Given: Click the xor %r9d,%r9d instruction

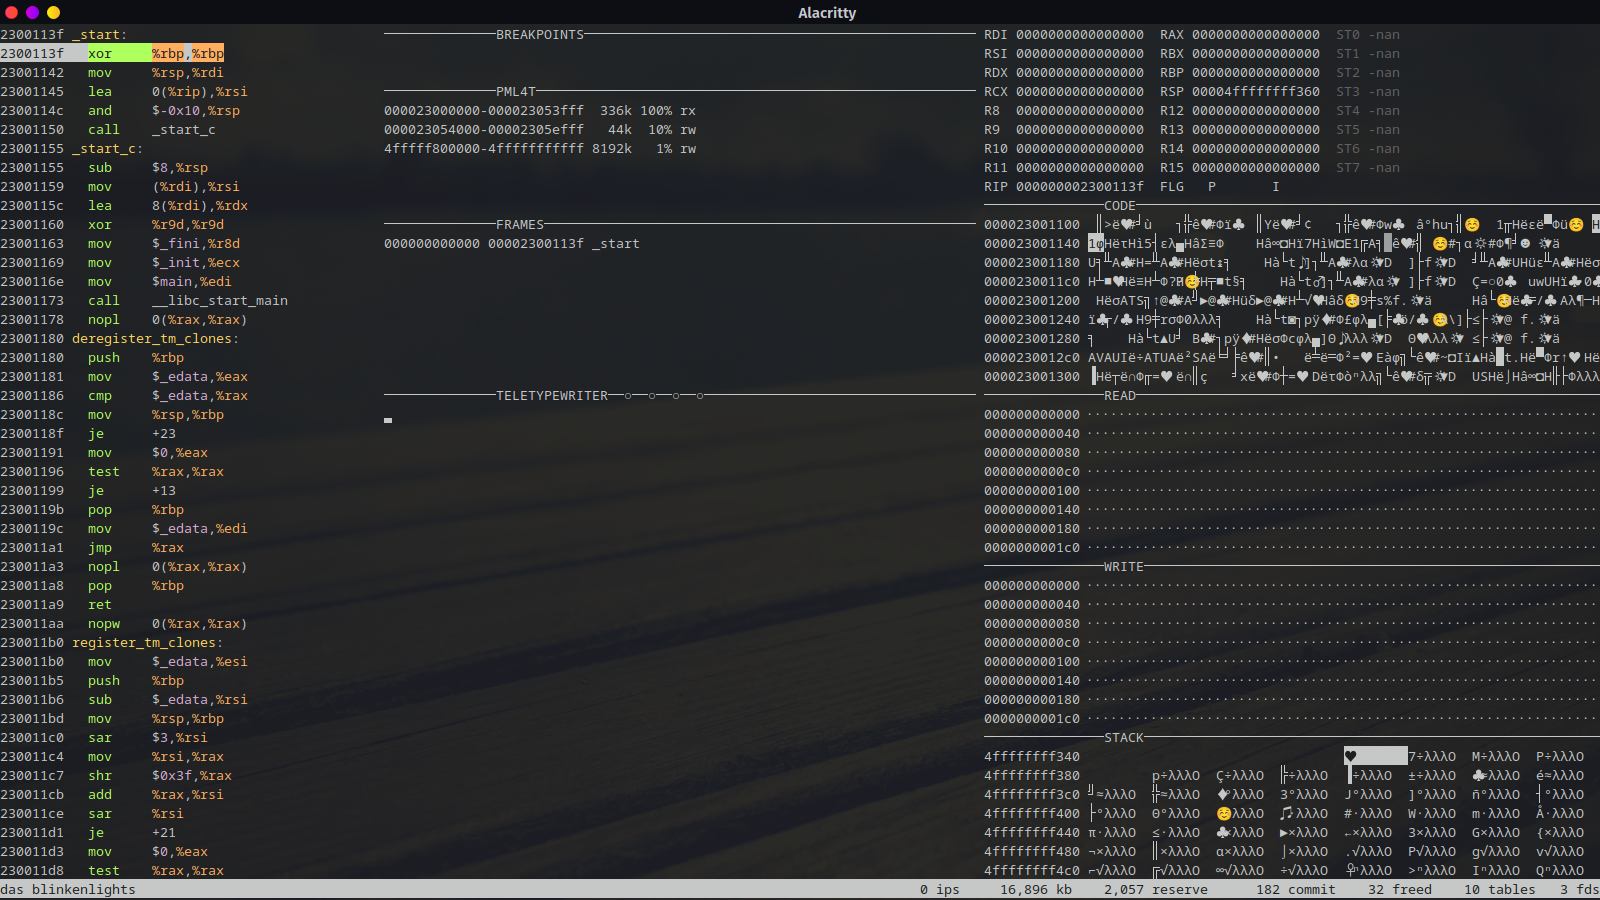Looking at the screenshot, I should pos(112,225).
